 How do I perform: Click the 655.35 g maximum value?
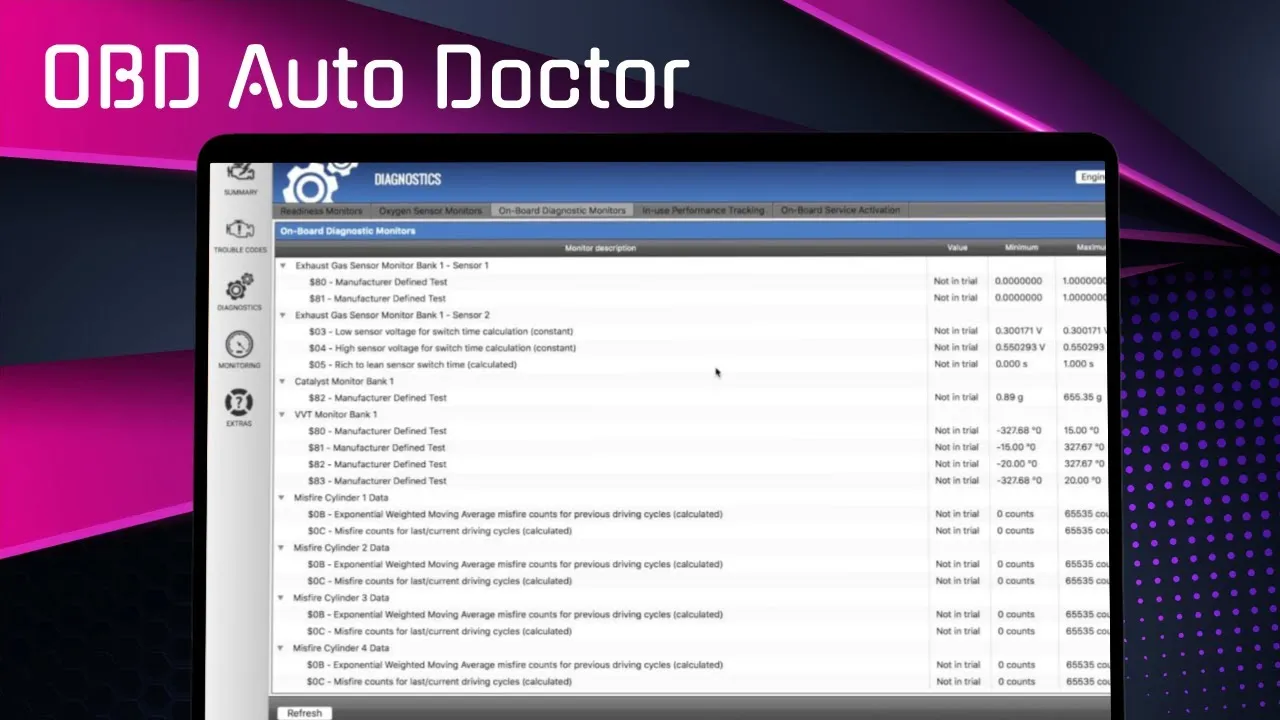(1084, 398)
